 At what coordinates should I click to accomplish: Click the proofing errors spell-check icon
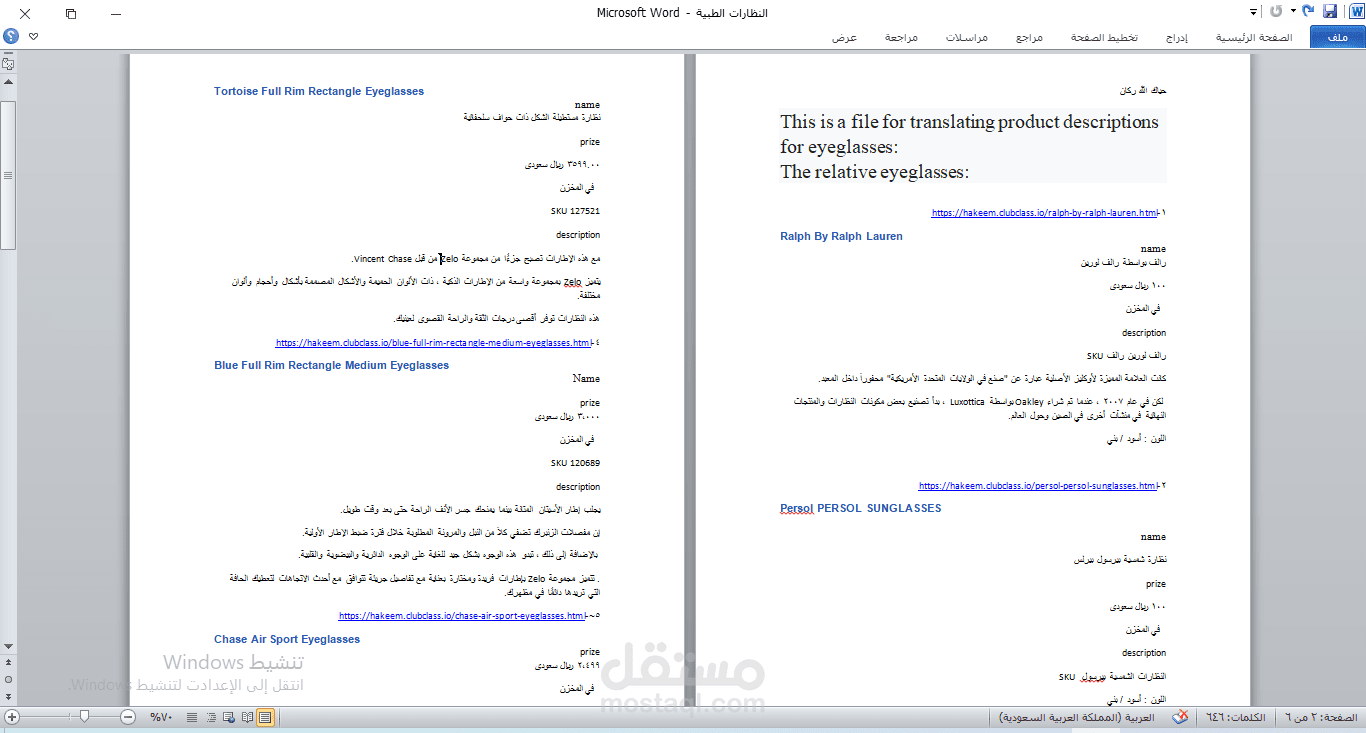[1181, 717]
